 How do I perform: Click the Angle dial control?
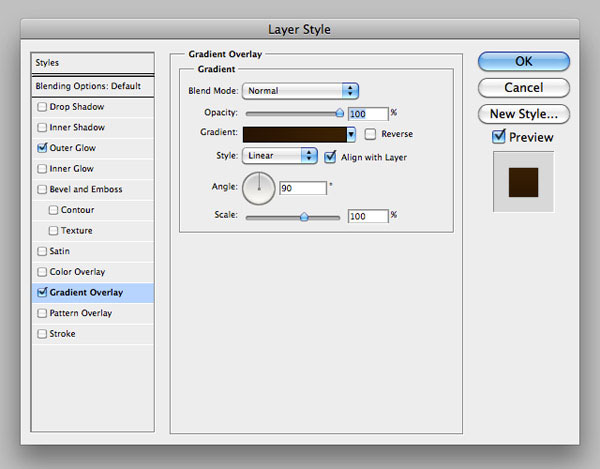pyautogui.click(x=259, y=186)
